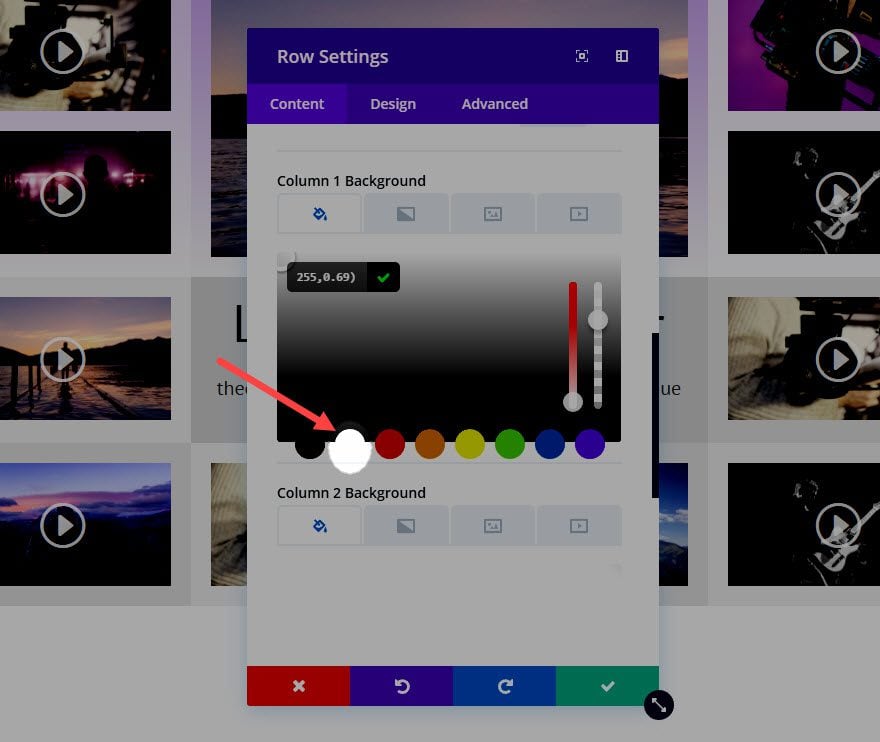Switch to the Design tab
The image size is (880, 742).
[x=393, y=104]
